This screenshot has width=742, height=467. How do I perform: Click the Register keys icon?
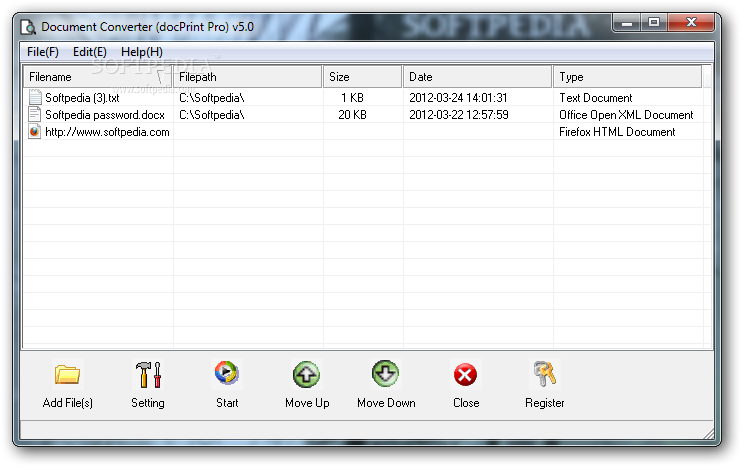[x=545, y=374]
